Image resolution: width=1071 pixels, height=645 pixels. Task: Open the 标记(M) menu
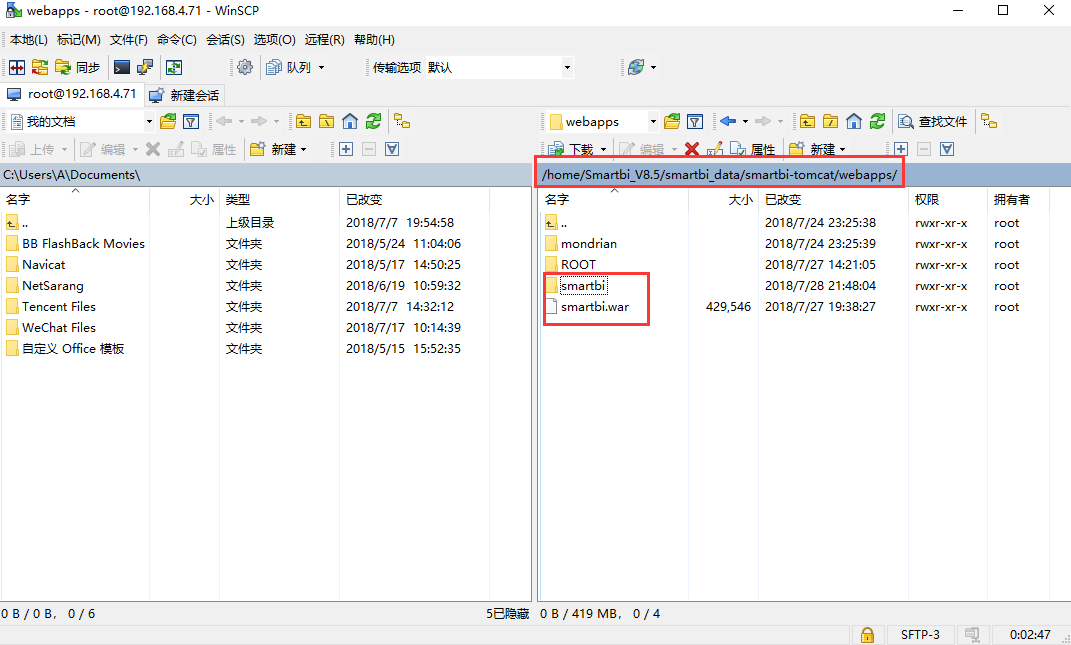pyautogui.click(x=79, y=40)
